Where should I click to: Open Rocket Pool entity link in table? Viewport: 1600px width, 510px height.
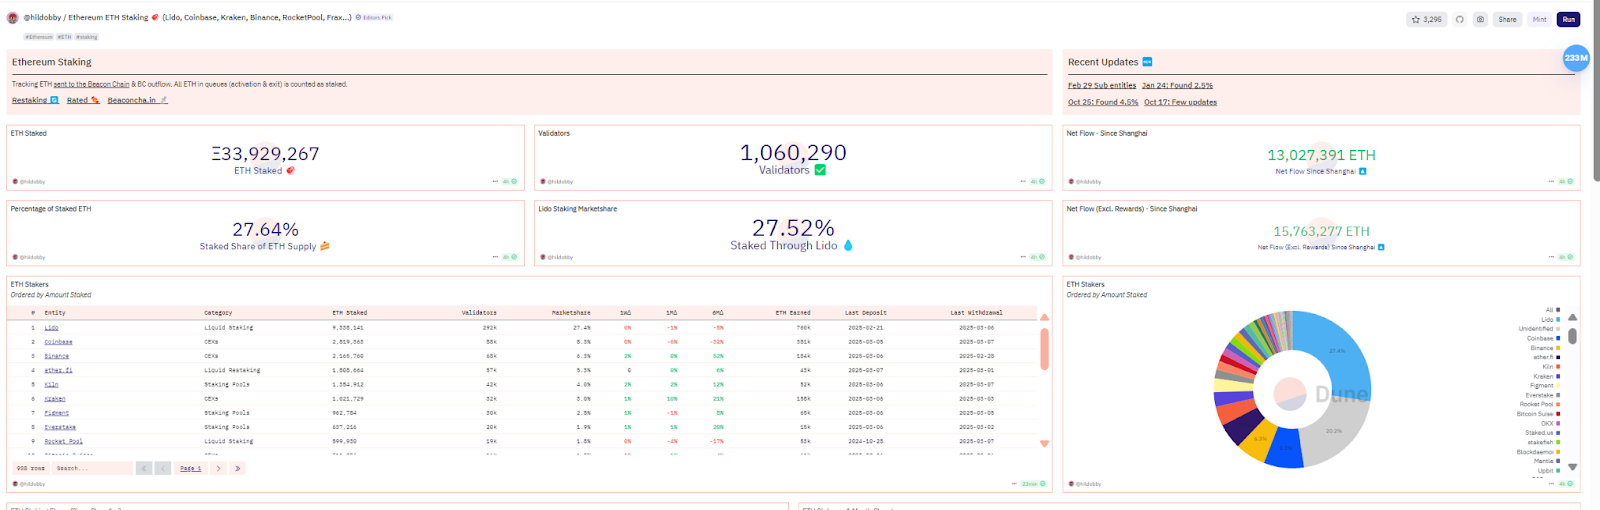[63, 441]
